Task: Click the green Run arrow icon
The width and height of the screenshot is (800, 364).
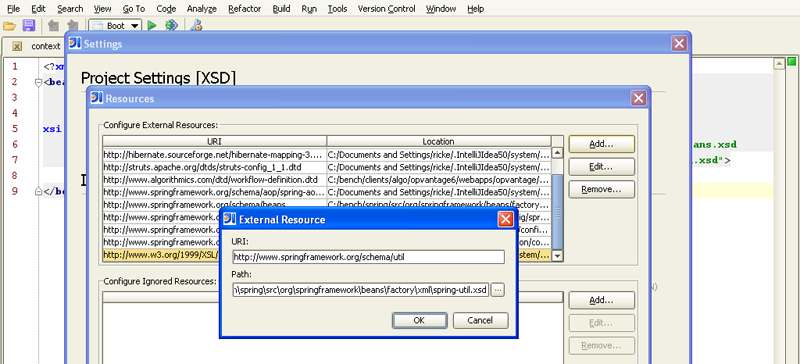Action: pos(152,26)
